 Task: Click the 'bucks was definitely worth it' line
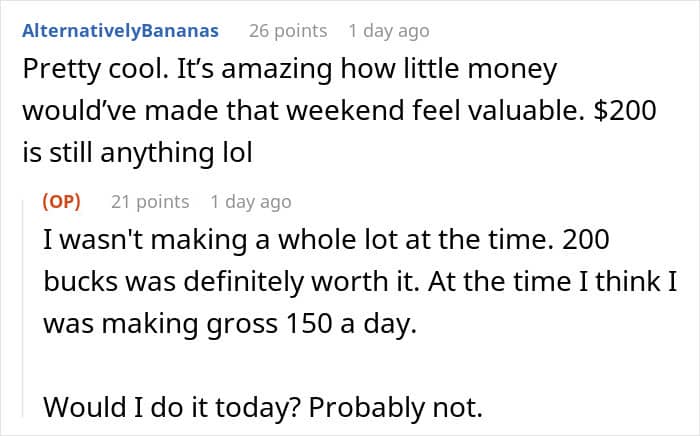click(x=360, y=282)
